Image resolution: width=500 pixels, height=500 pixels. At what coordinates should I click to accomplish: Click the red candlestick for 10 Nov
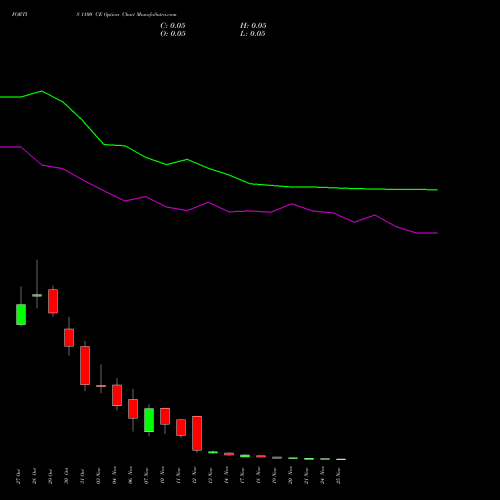pyautogui.click(x=165, y=416)
